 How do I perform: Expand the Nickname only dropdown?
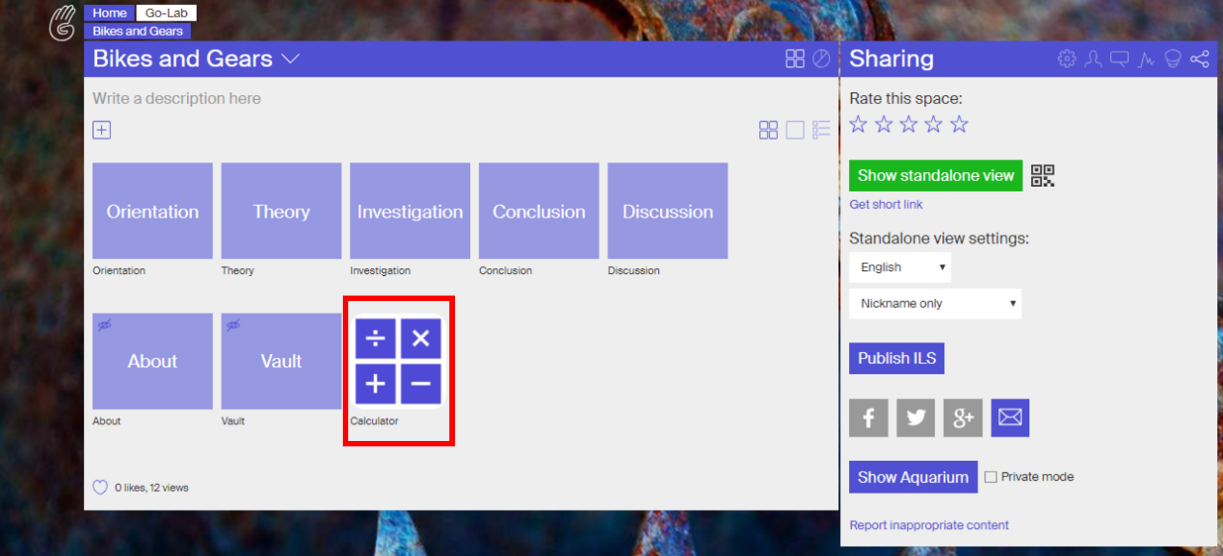935,303
